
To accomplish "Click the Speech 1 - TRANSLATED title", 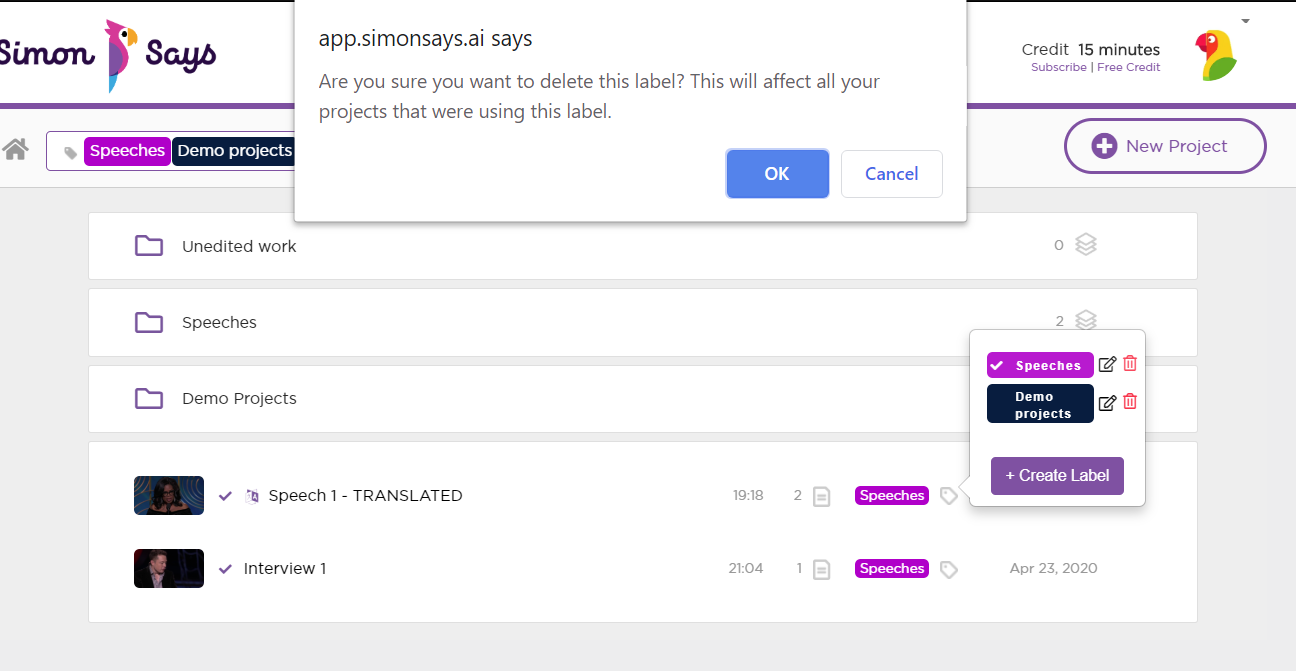I will pos(365,495).
